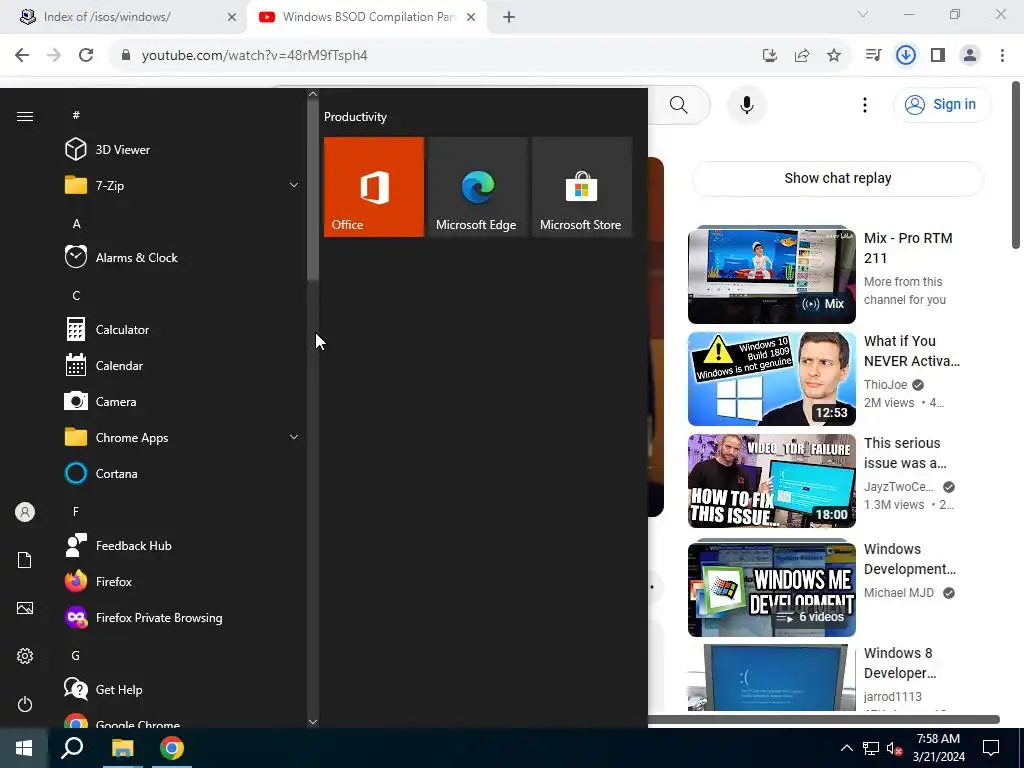Viewport: 1024px width, 768px height.
Task: Open a new Chrome tab
Action: [509, 17]
